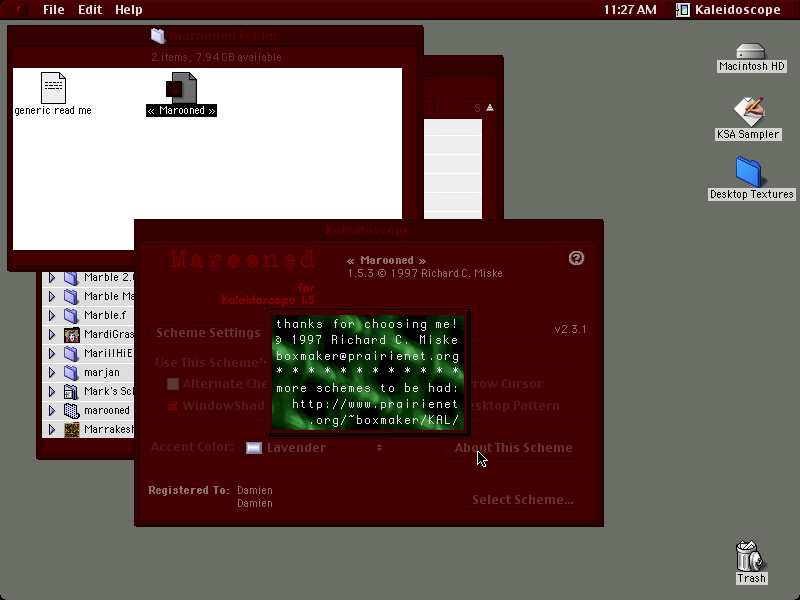Screen dimensions: 800x600
Task: Open the Accent Color Lavender dropdown
Action: pyautogui.click(x=315, y=447)
